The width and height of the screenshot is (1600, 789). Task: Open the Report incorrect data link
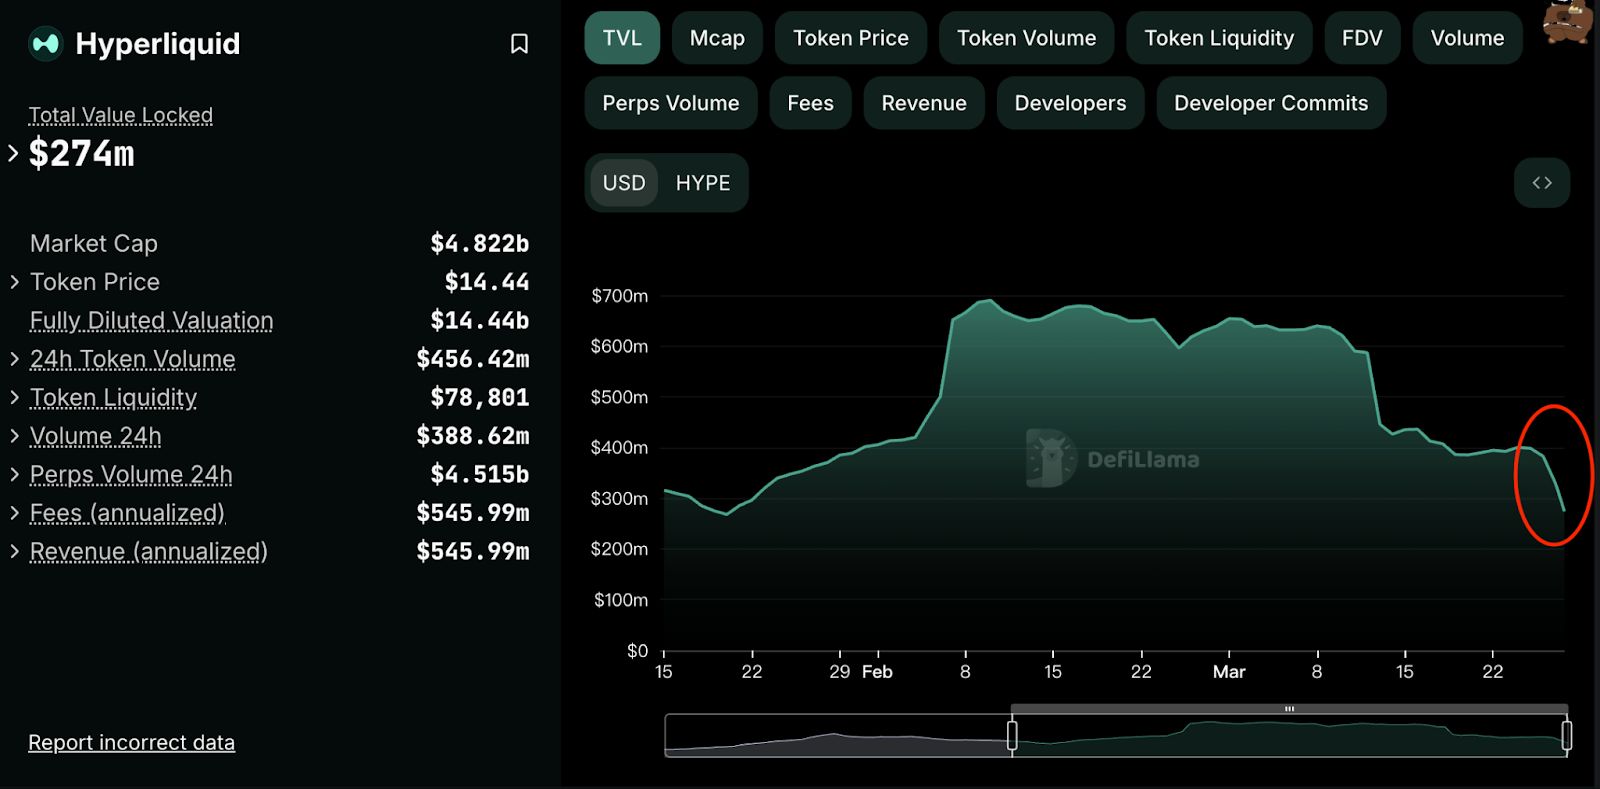131,742
